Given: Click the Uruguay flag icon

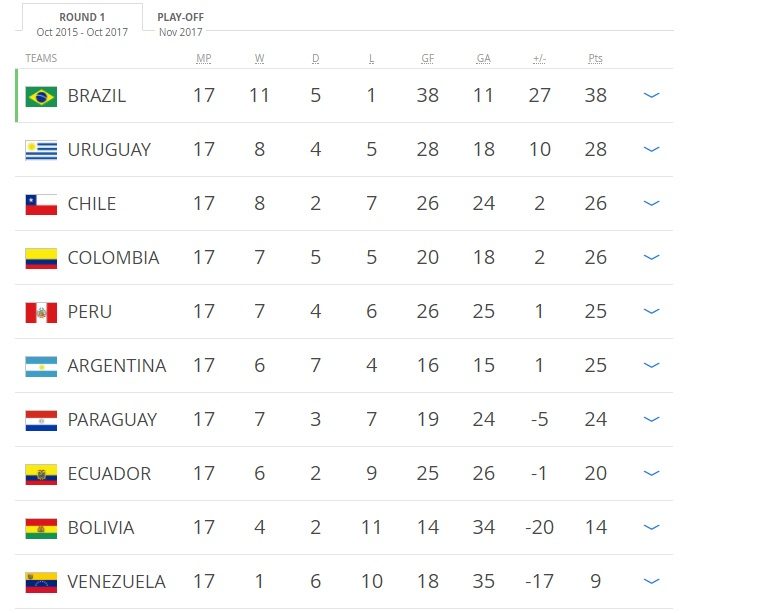Looking at the screenshot, I should (x=41, y=150).
